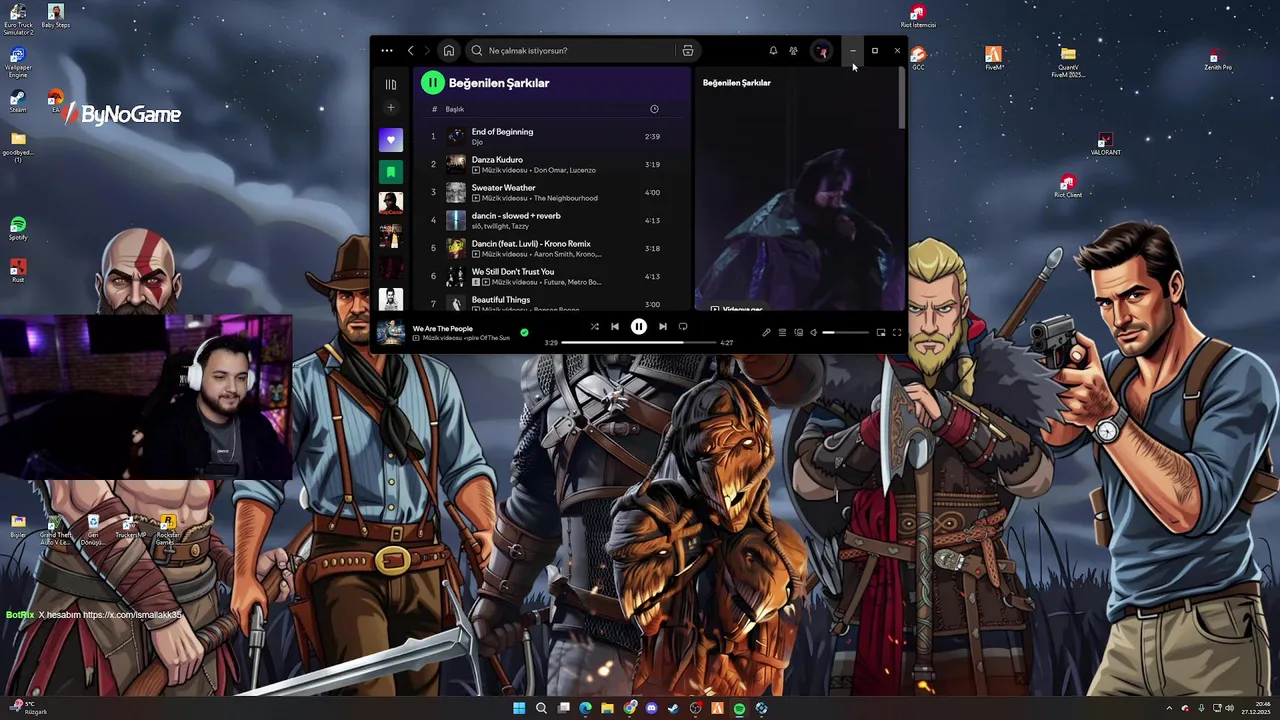The width and height of the screenshot is (1280, 720).
Task: Pause playback in player bar
Action: pyautogui.click(x=638, y=326)
